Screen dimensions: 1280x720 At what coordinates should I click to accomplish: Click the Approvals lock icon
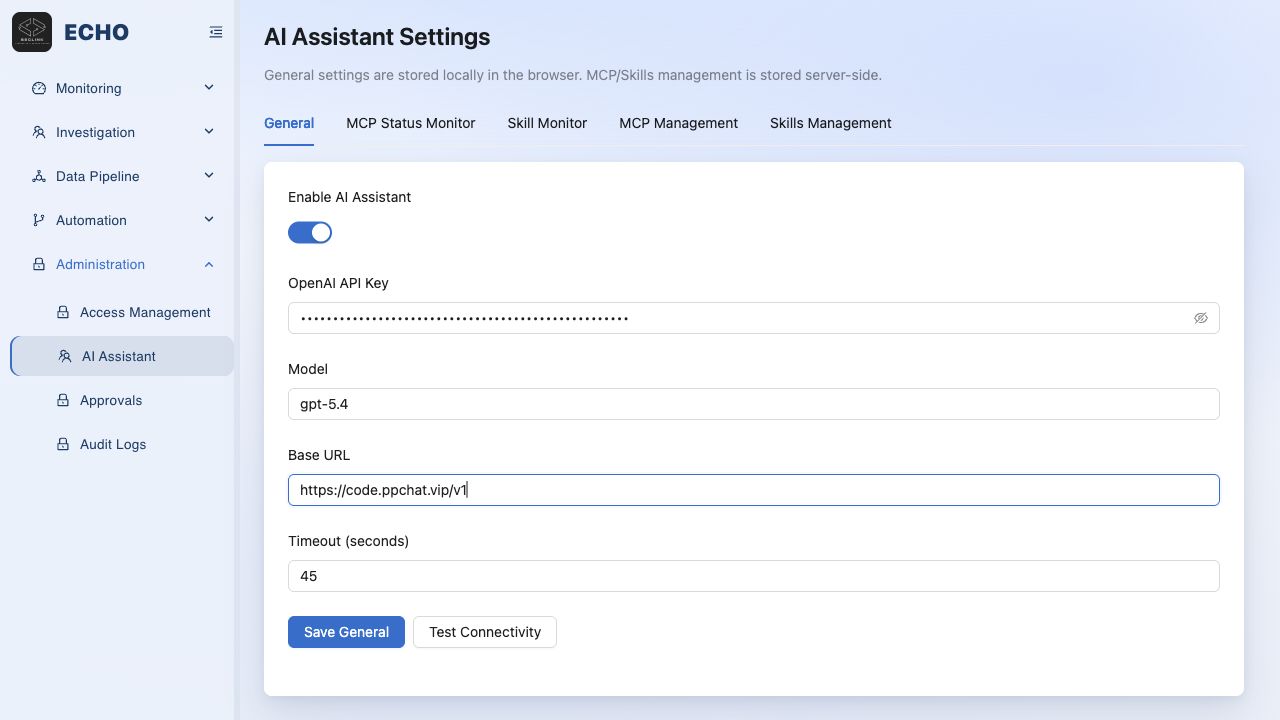pos(63,400)
